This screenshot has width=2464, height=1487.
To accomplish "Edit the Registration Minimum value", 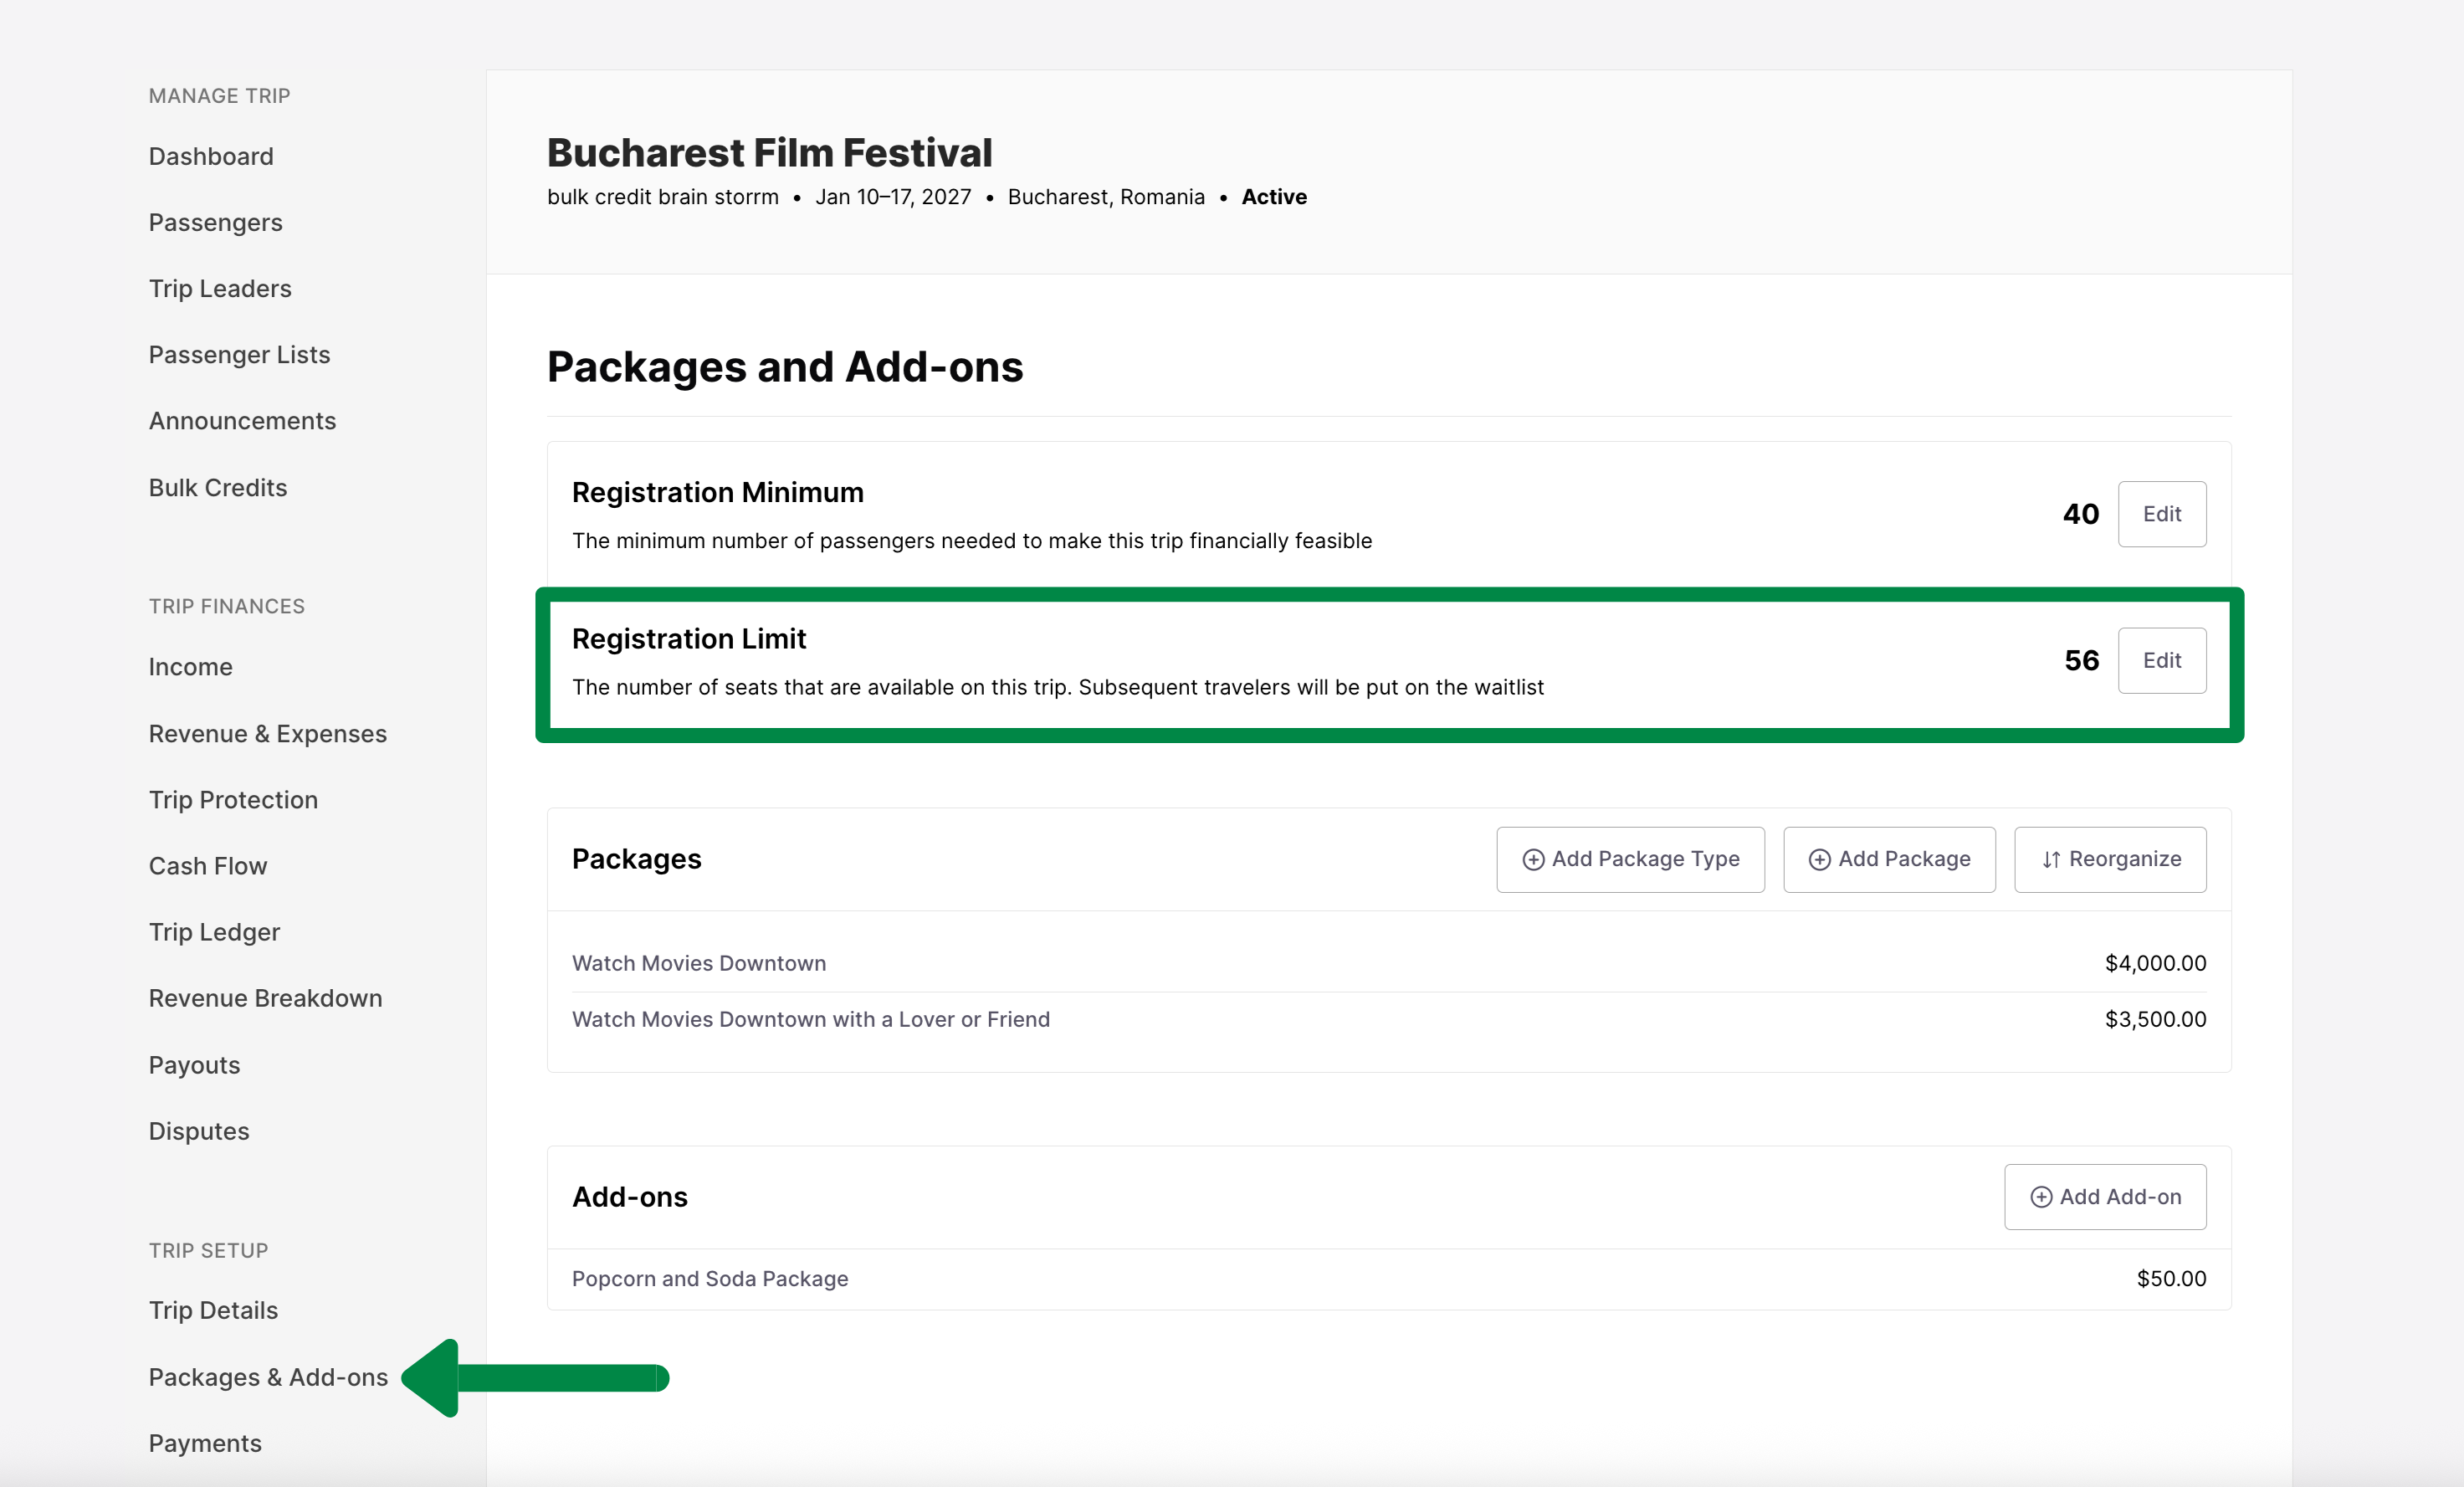I will click(2161, 514).
